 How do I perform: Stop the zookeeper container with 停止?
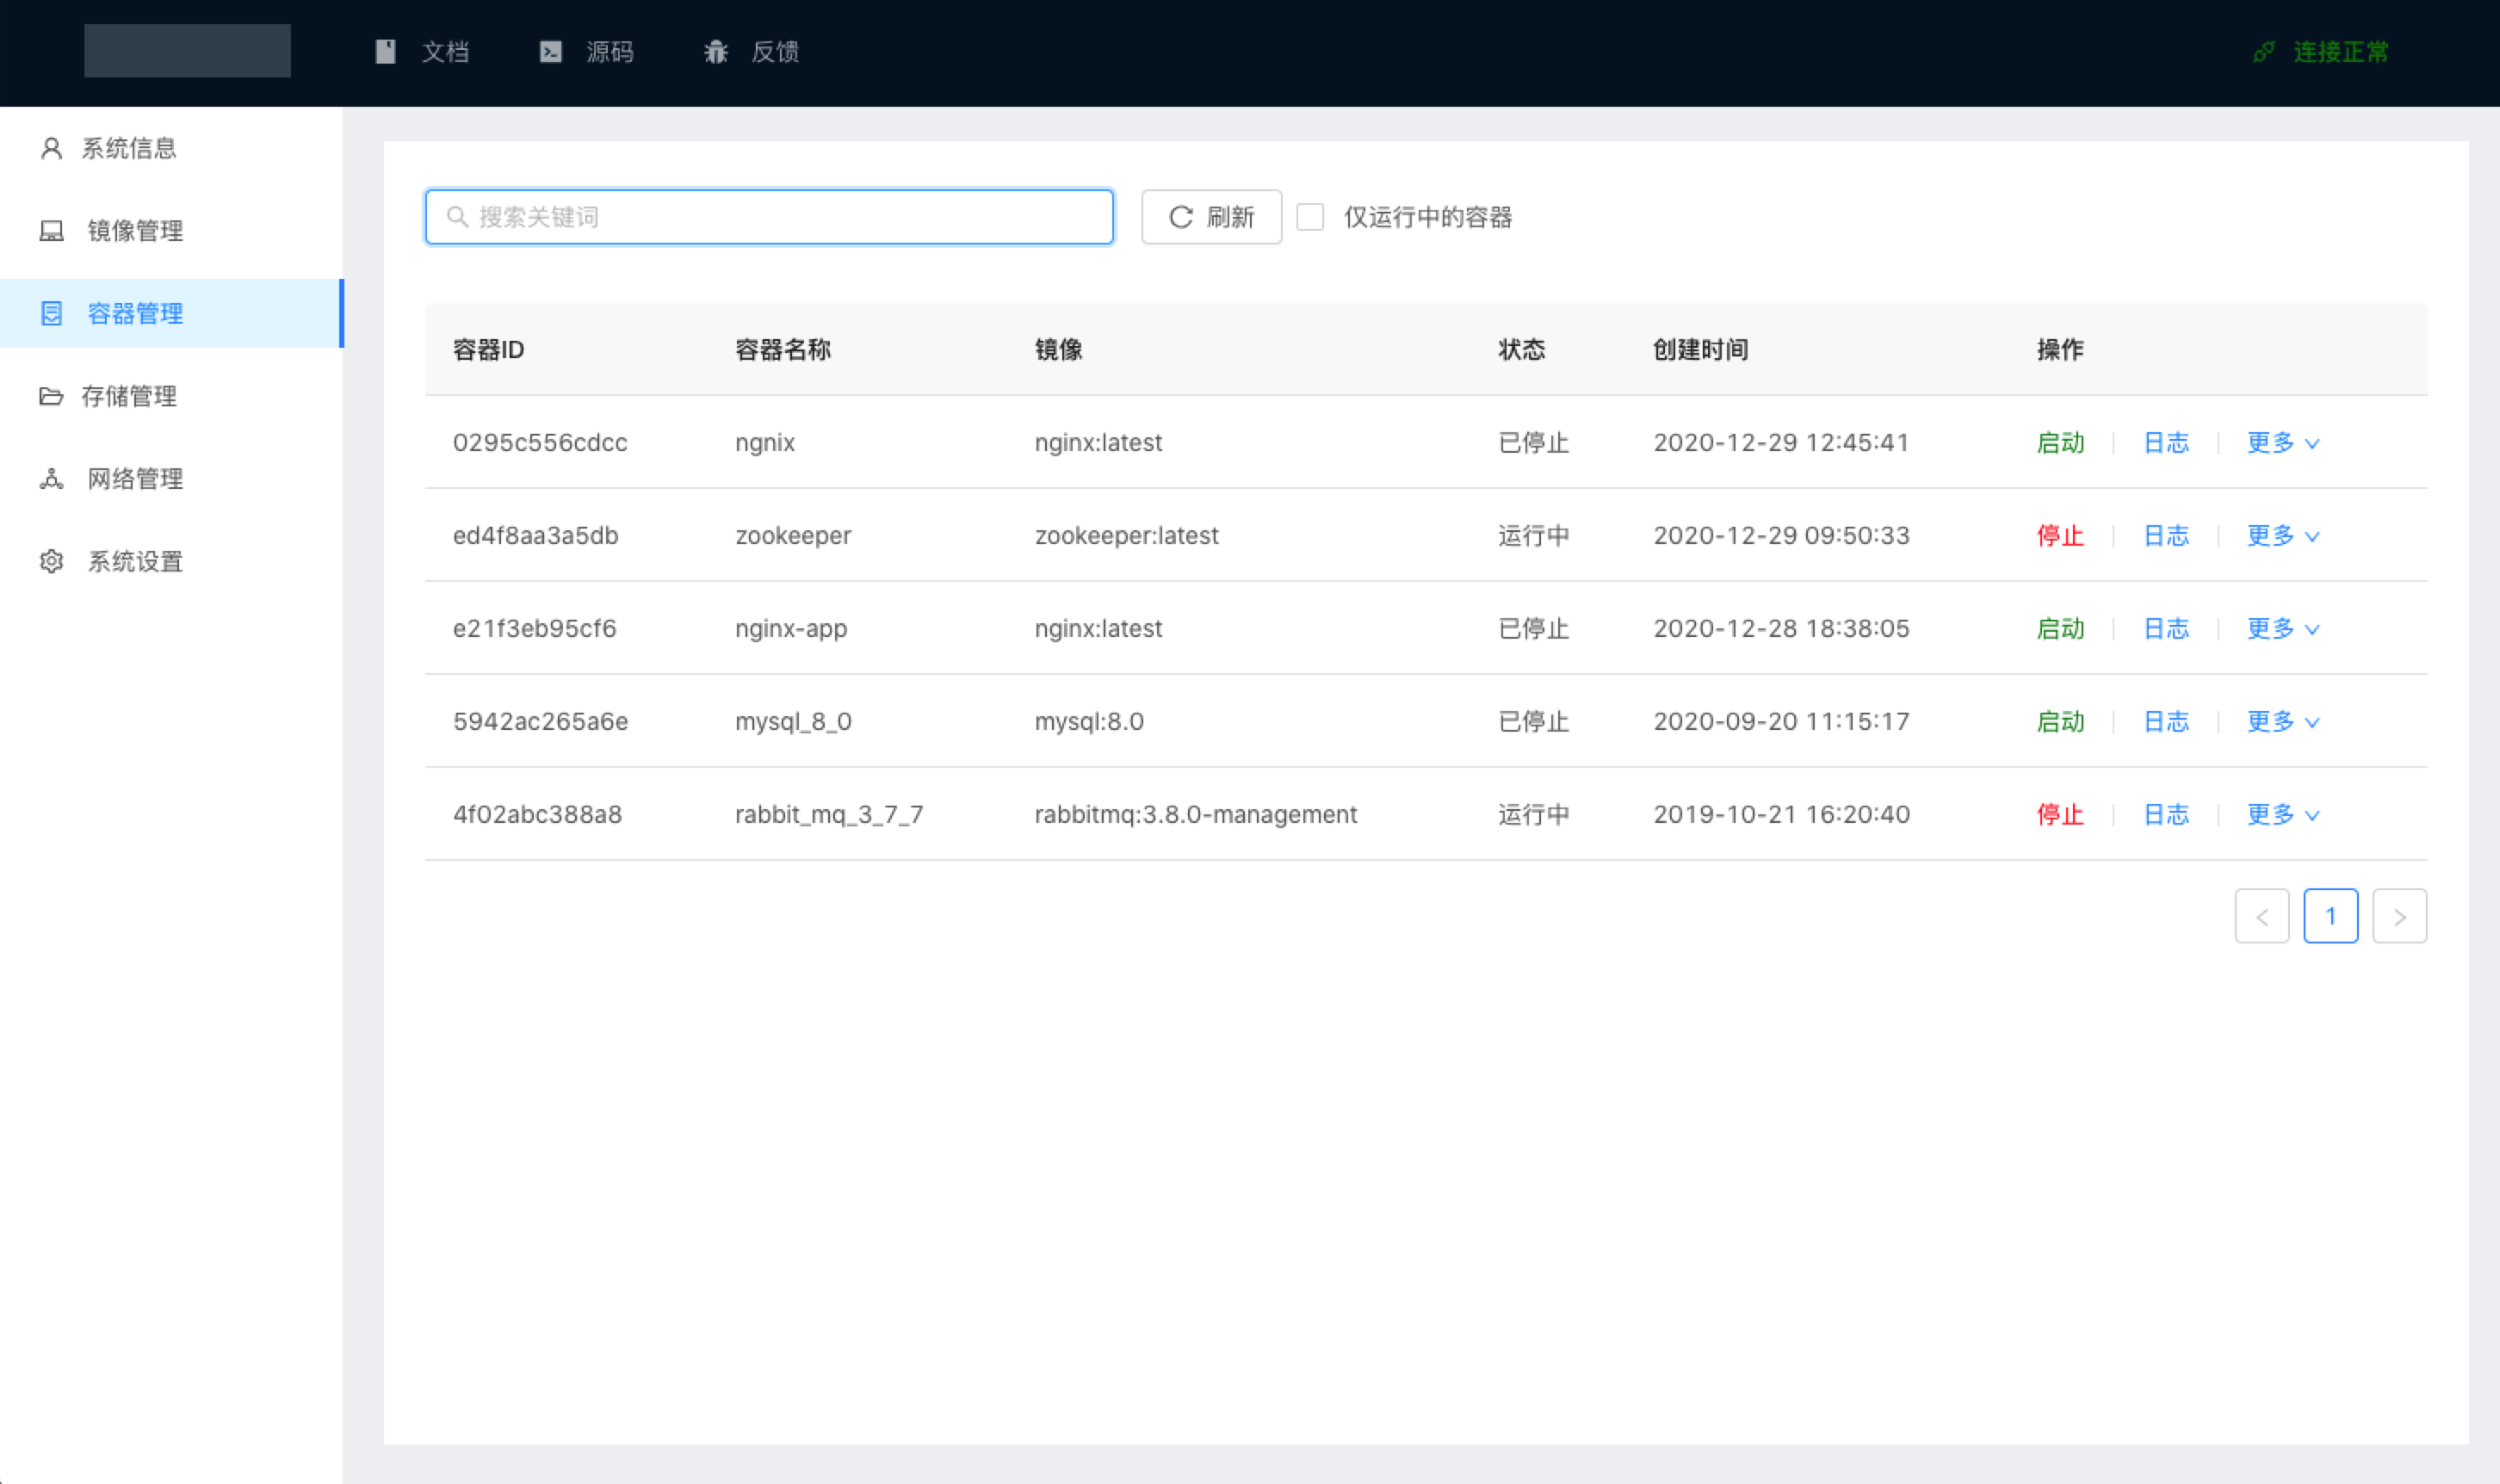[x=2060, y=536]
